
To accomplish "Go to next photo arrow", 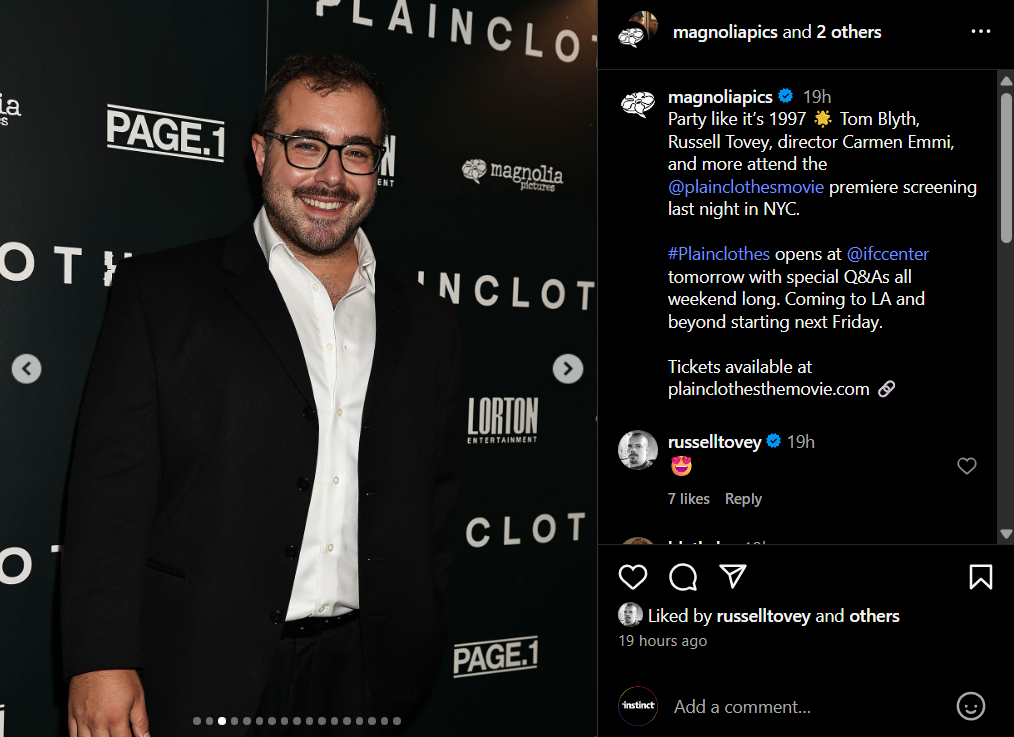I will pos(568,368).
